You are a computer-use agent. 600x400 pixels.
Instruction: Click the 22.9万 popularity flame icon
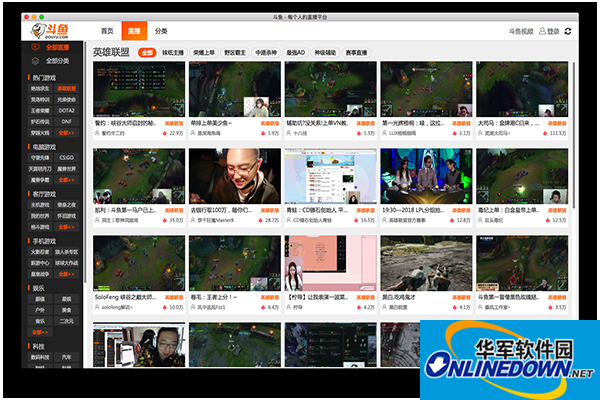[x=165, y=133]
